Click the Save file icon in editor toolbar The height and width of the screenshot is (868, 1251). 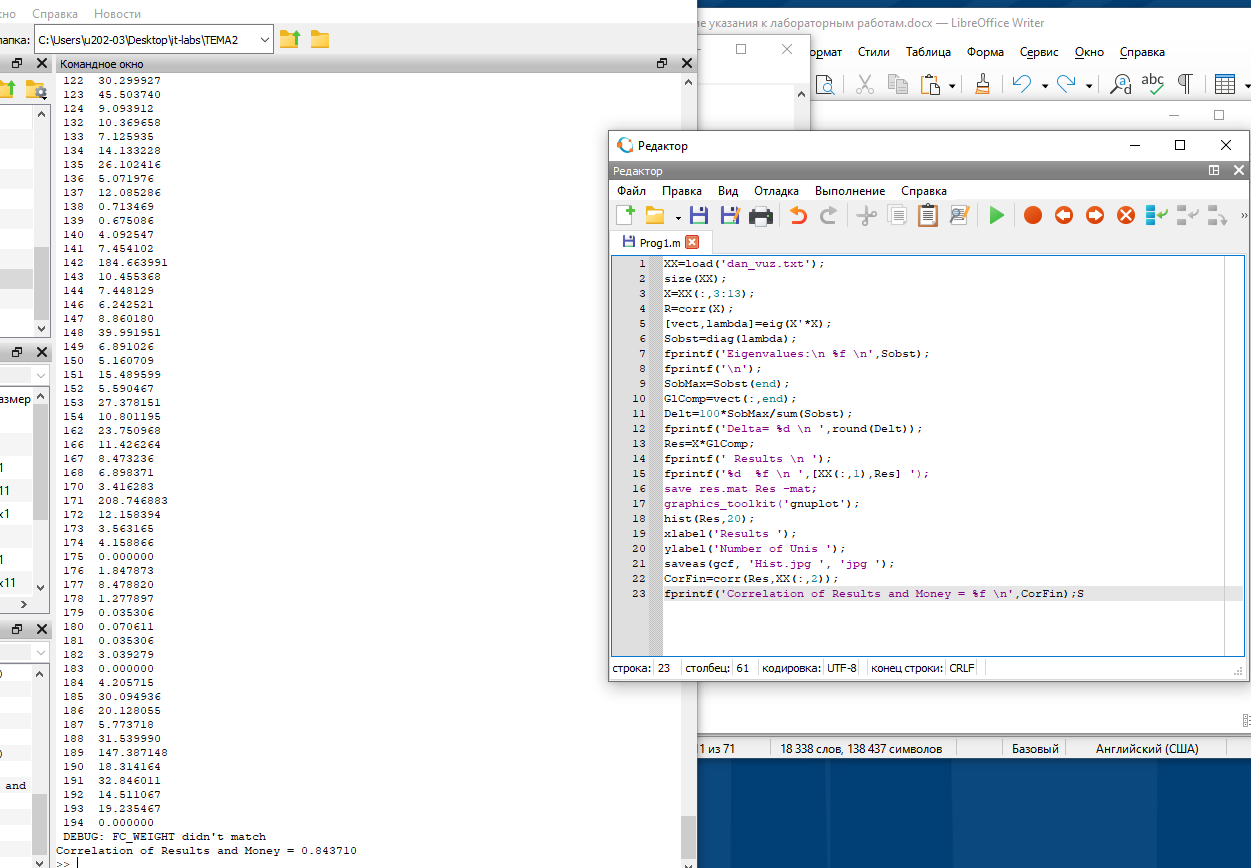point(699,215)
